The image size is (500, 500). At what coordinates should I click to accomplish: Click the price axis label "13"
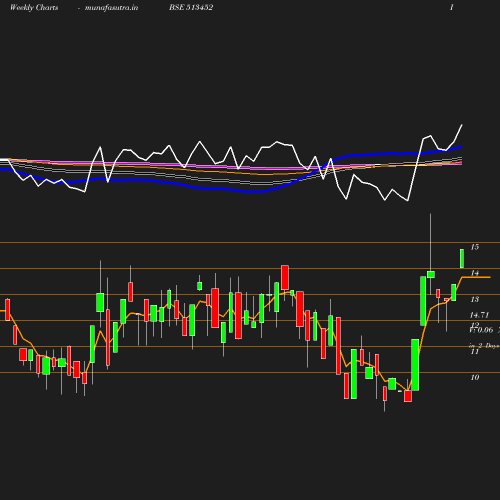(475, 299)
